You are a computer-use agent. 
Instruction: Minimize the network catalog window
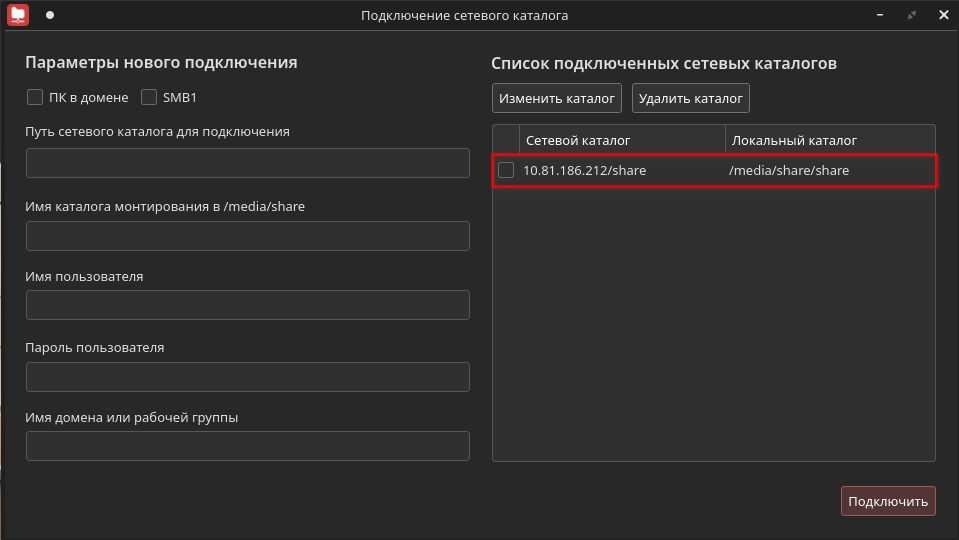click(x=880, y=15)
